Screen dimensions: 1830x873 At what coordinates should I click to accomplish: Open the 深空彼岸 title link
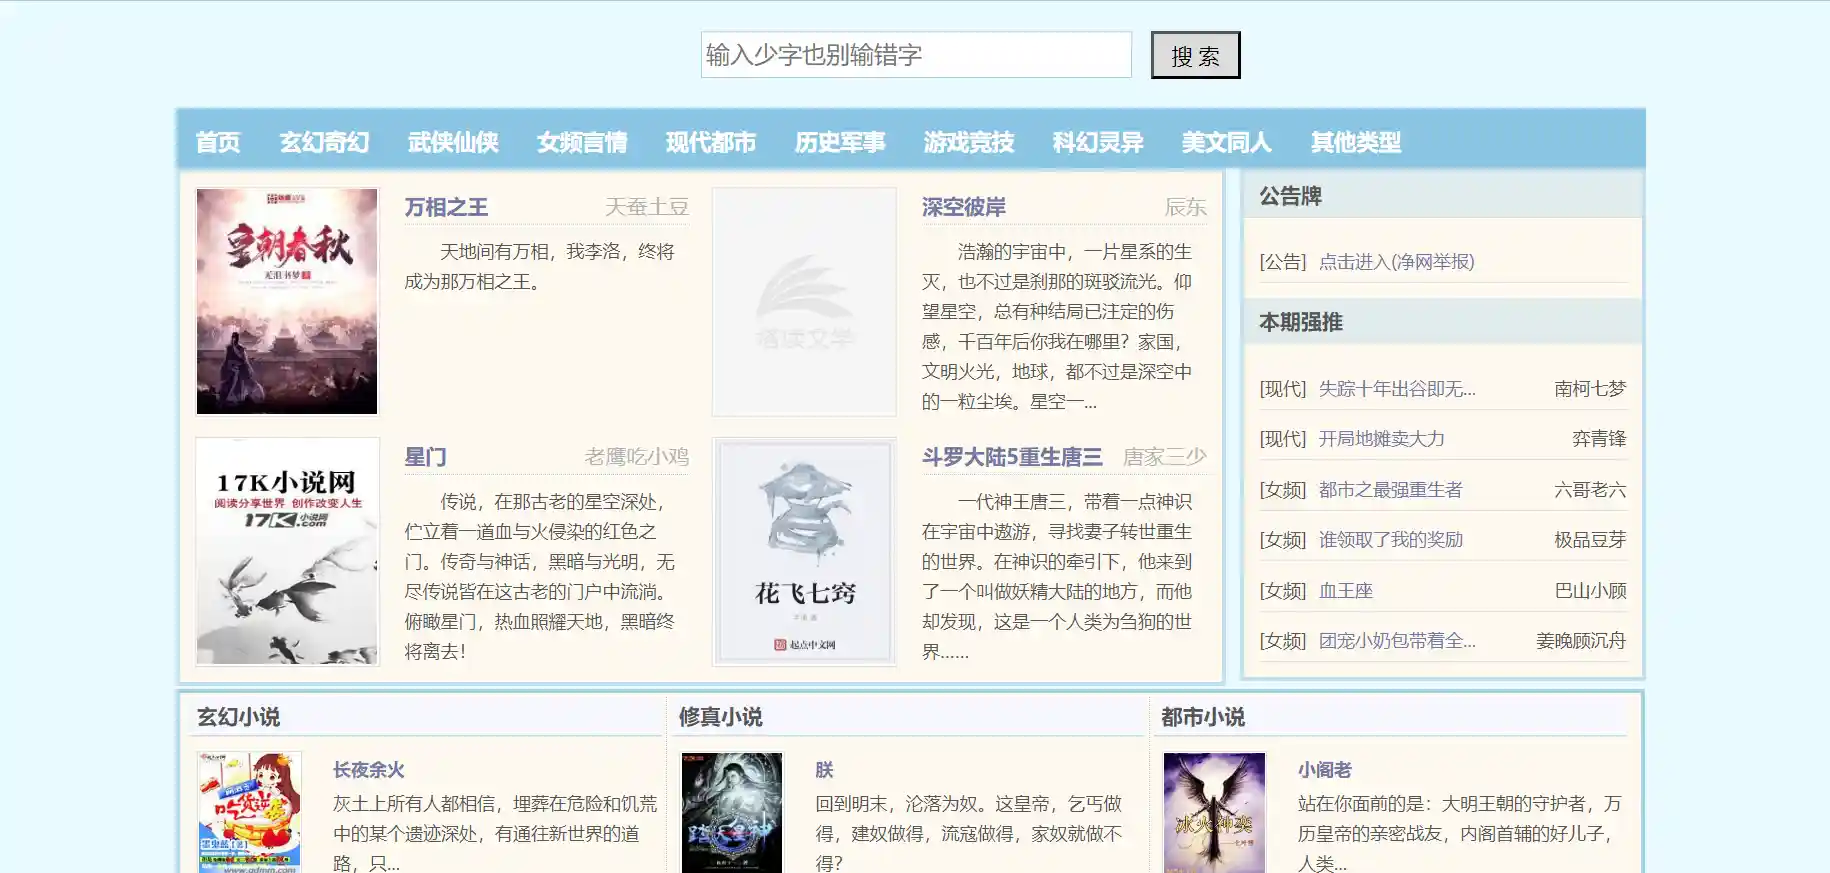click(964, 207)
